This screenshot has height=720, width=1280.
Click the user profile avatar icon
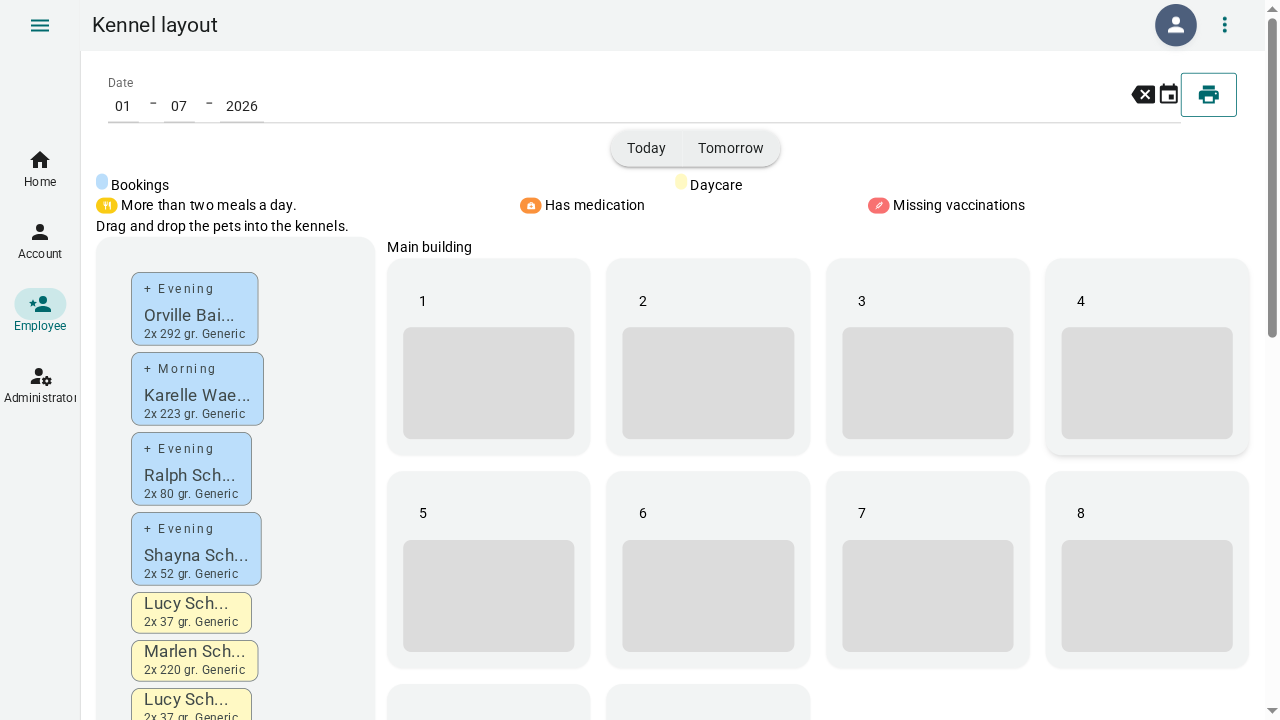point(1176,25)
